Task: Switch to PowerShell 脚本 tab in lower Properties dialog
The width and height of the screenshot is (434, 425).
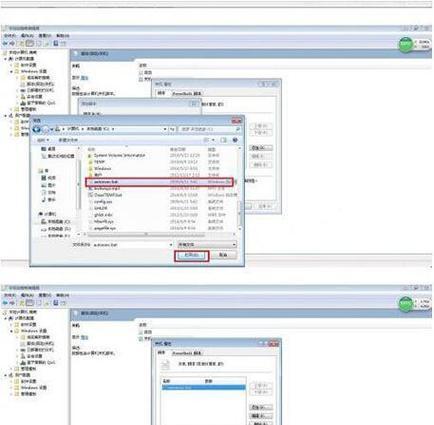Action: [187, 353]
